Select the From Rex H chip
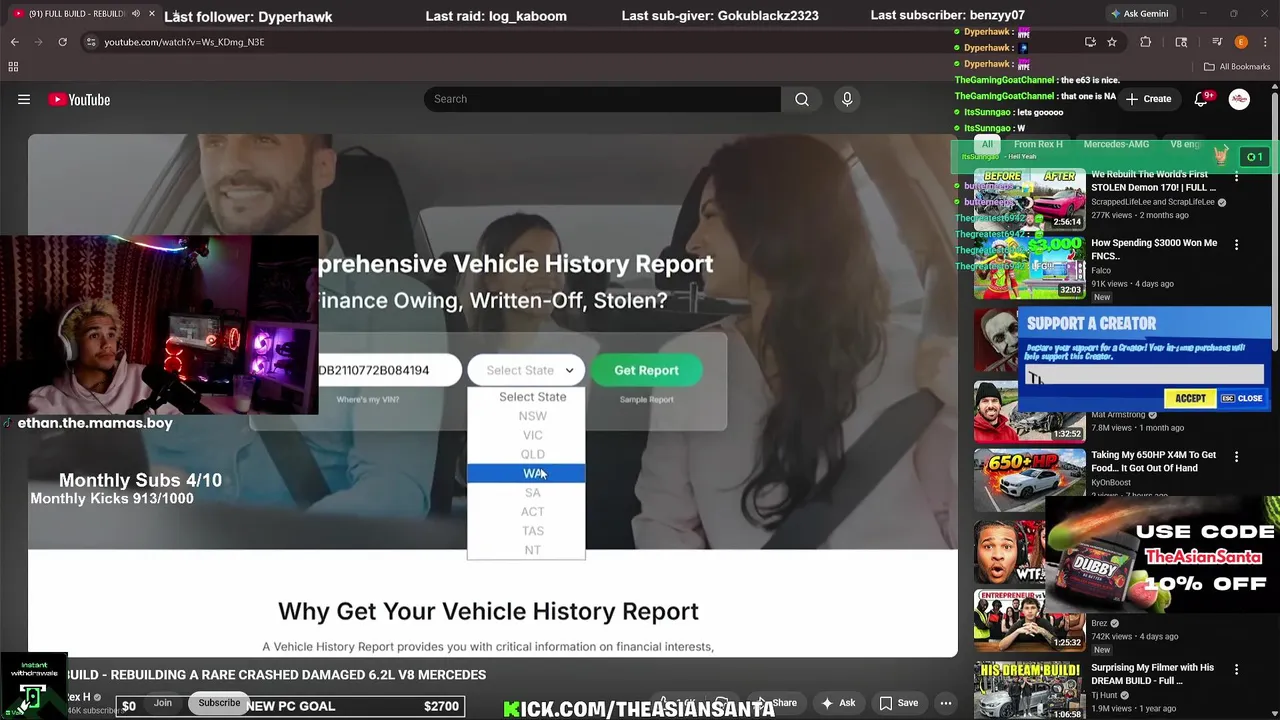Image resolution: width=1280 pixels, height=720 pixels. click(x=1038, y=144)
